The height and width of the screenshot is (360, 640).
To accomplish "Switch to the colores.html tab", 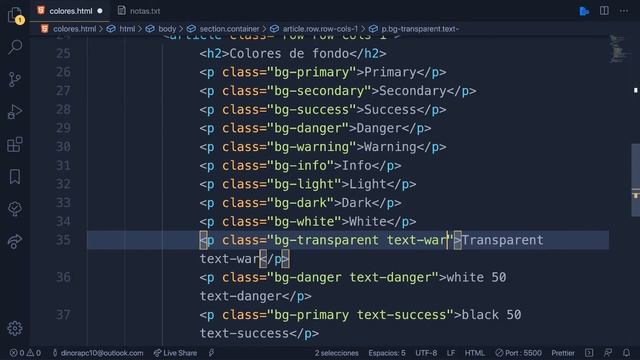I will coord(70,11).
